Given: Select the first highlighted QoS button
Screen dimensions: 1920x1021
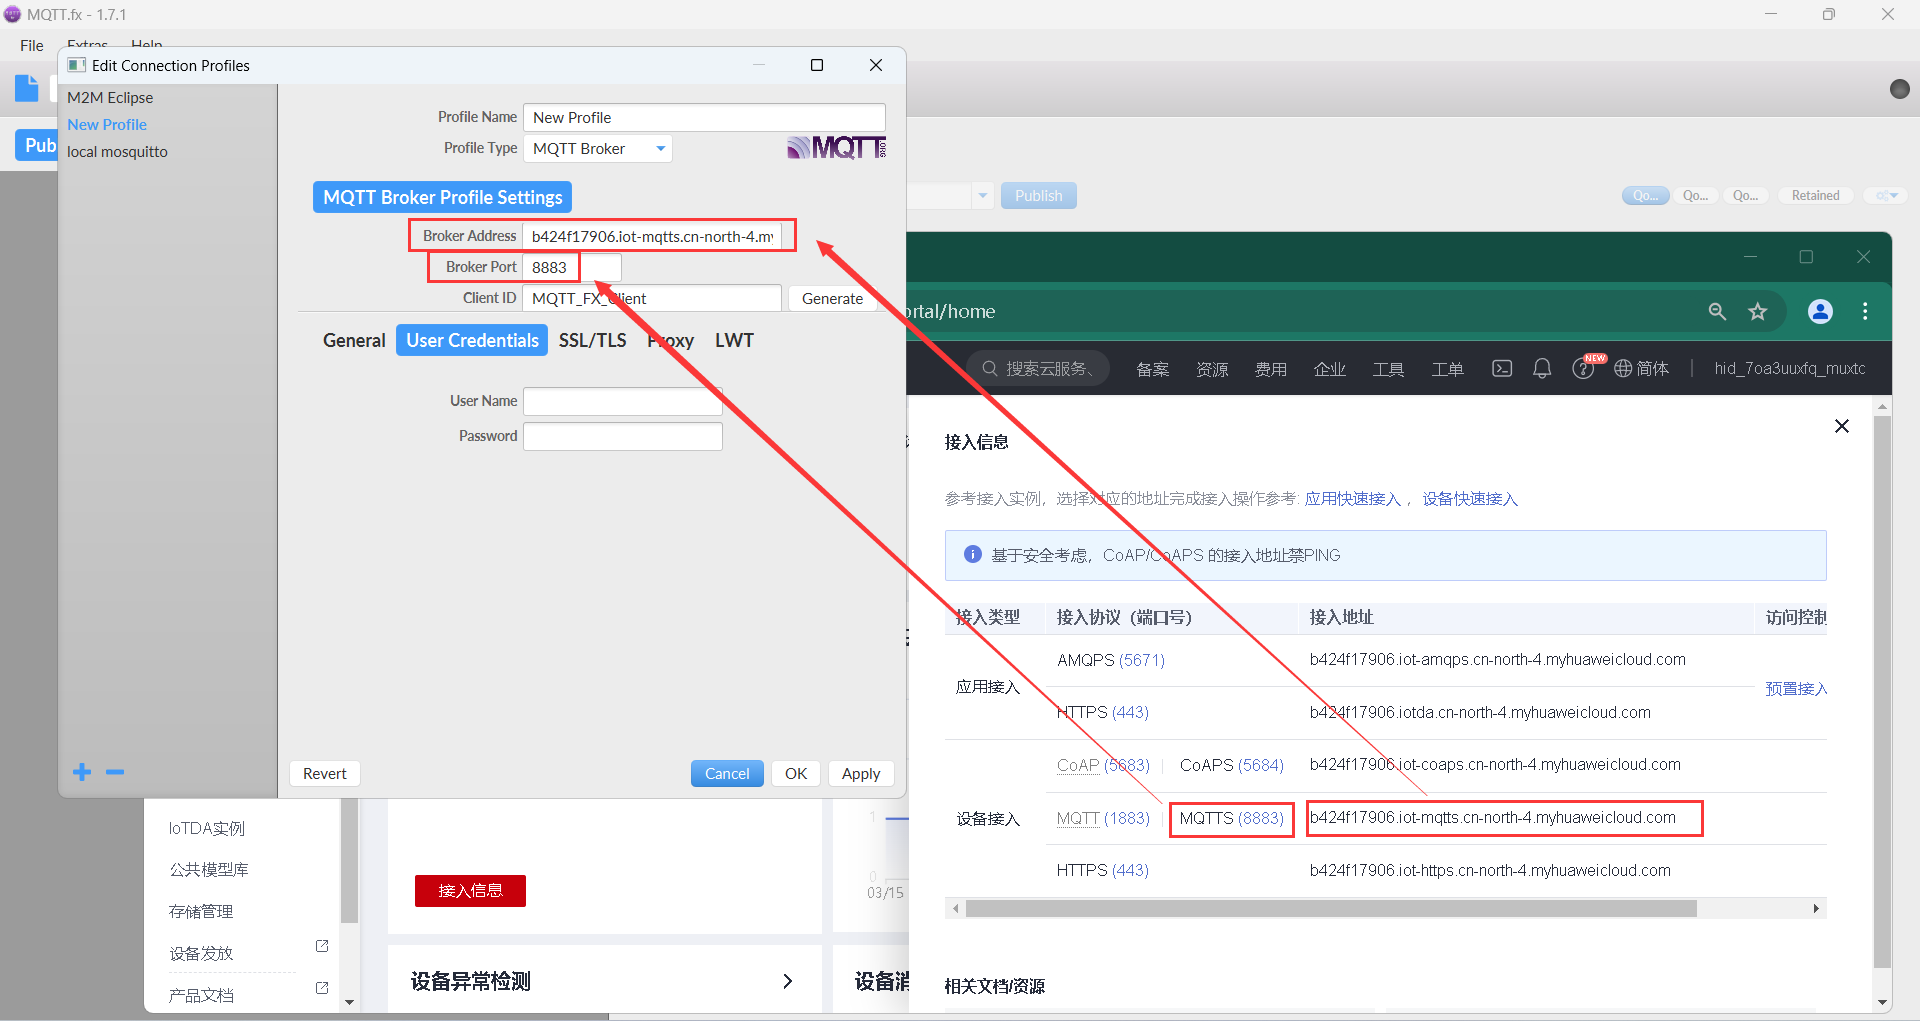Looking at the screenshot, I should 1645,196.
